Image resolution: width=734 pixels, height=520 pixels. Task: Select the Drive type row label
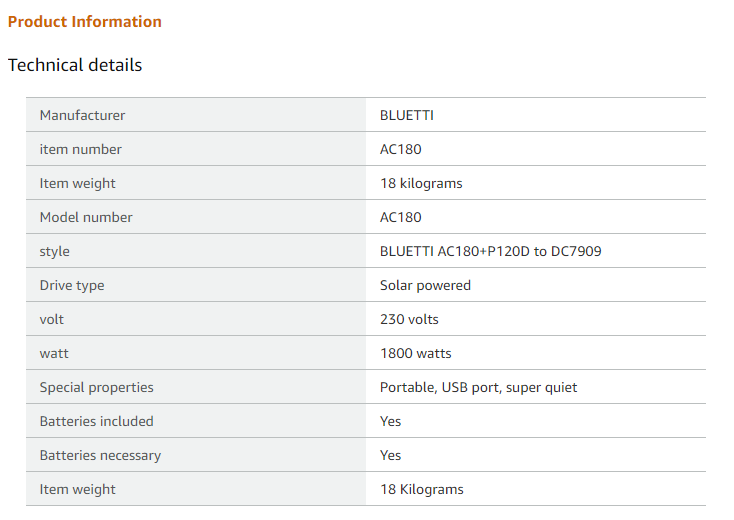72,285
